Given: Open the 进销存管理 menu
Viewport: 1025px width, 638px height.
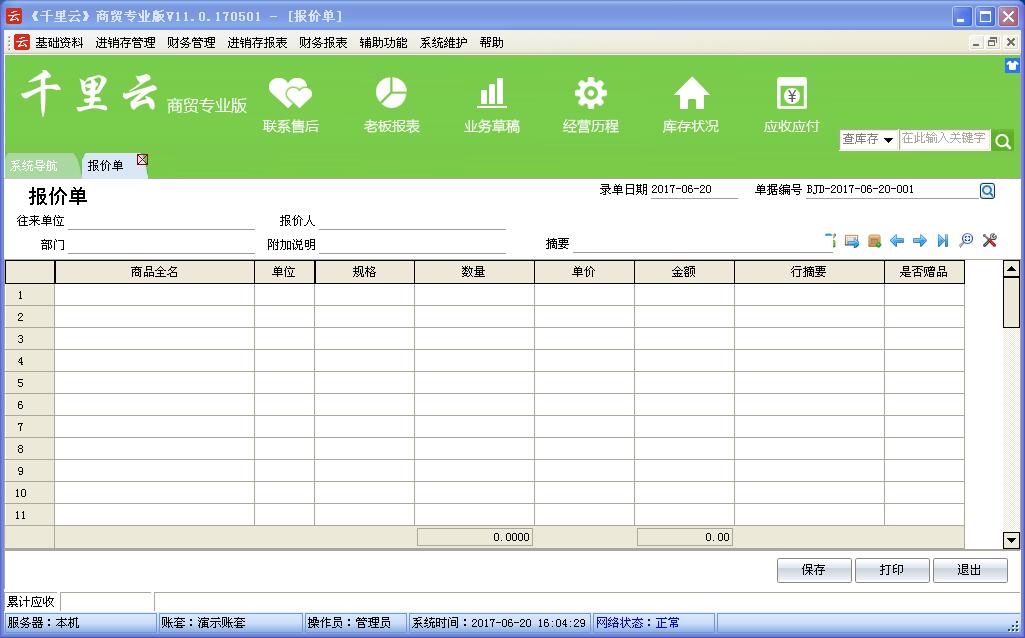Looking at the screenshot, I should click(x=125, y=43).
